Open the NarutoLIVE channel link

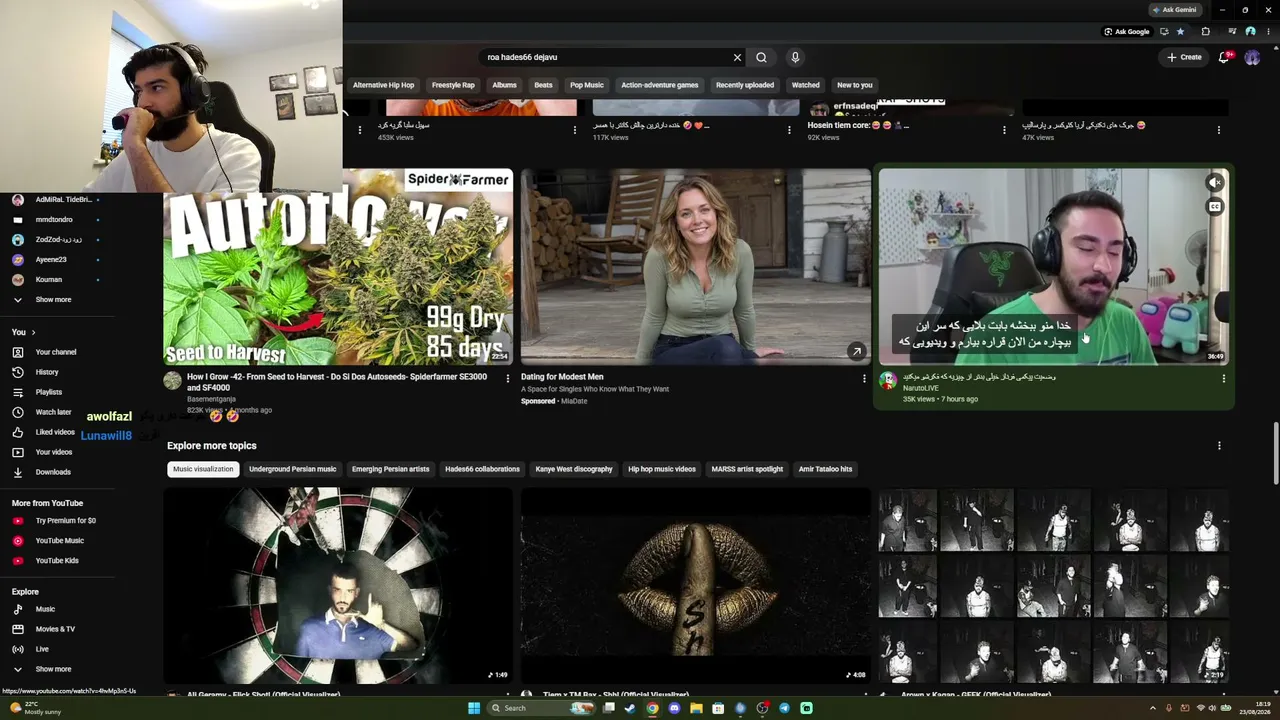pos(921,388)
